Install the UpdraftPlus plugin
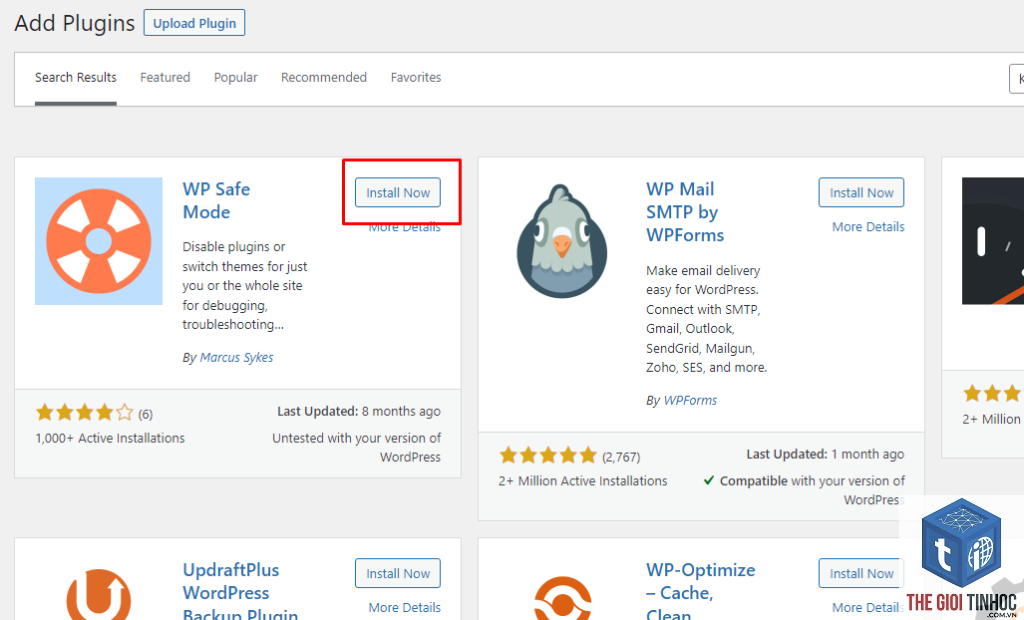The width and height of the screenshot is (1024, 620). (398, 574)
